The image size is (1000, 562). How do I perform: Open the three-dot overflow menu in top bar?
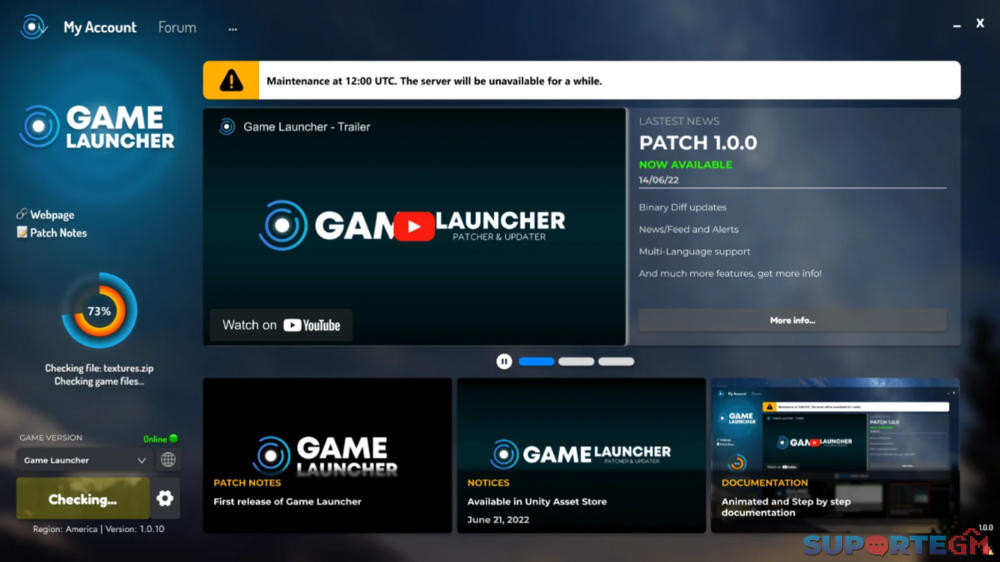233,29
